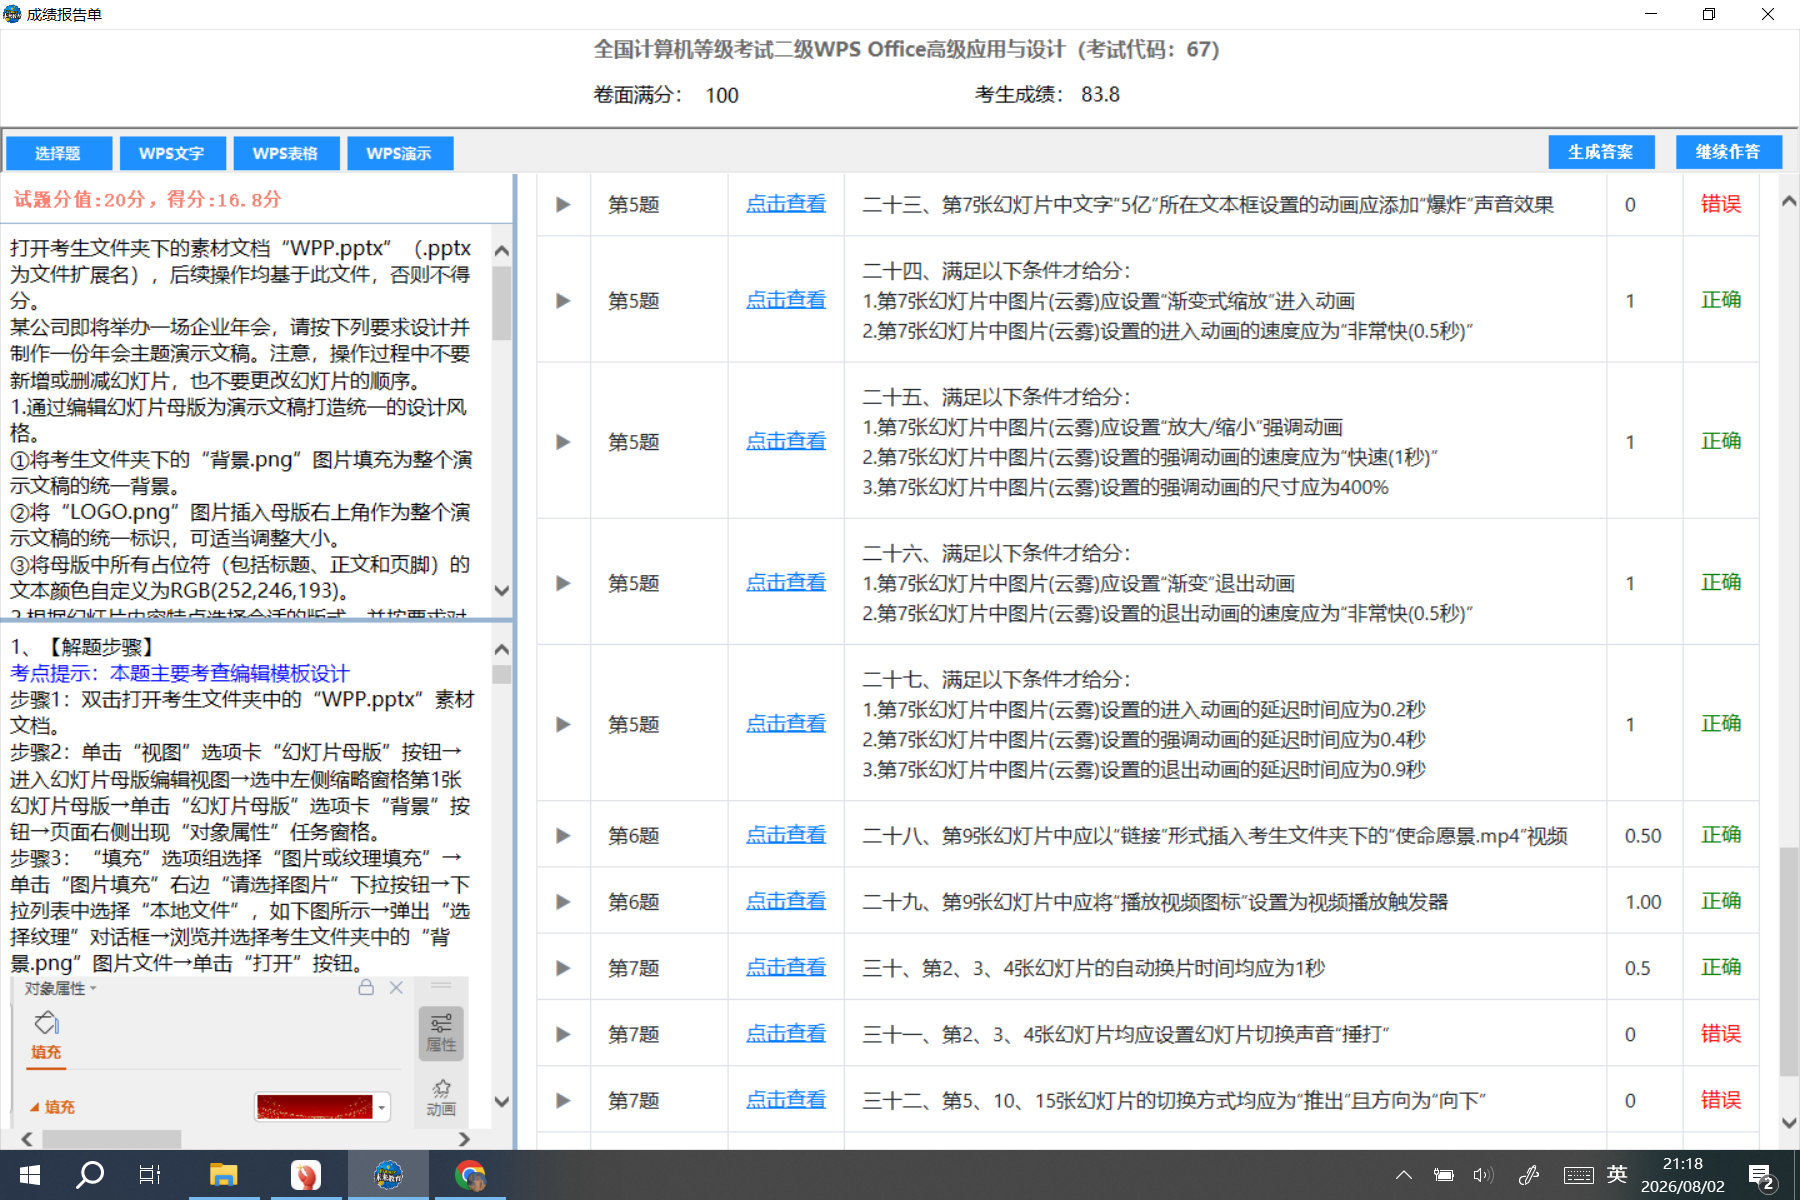The image size is (1800, 1200).
Task: Open the WPS表格 tab
Action: tap(285, 153)
